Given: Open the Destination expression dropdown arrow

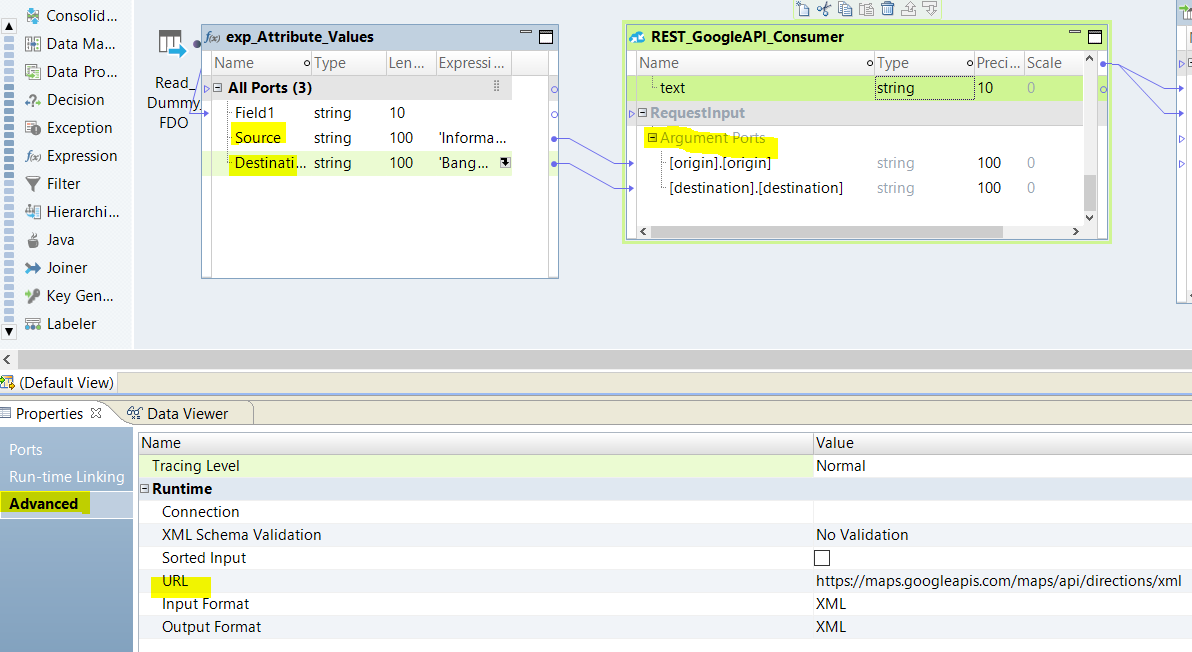Looking at the screenshot, I should [x=505, y=162].
